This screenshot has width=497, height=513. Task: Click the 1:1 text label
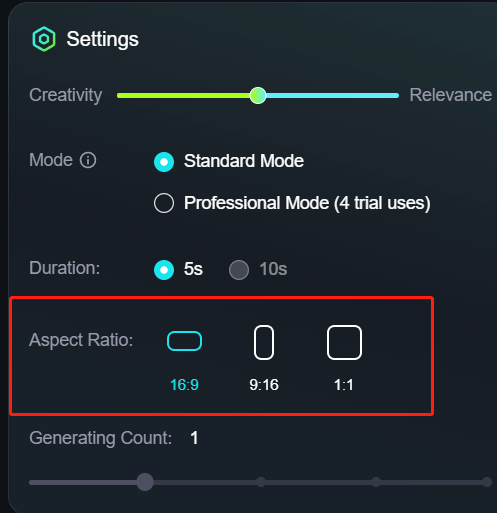[x=344, y=385]
